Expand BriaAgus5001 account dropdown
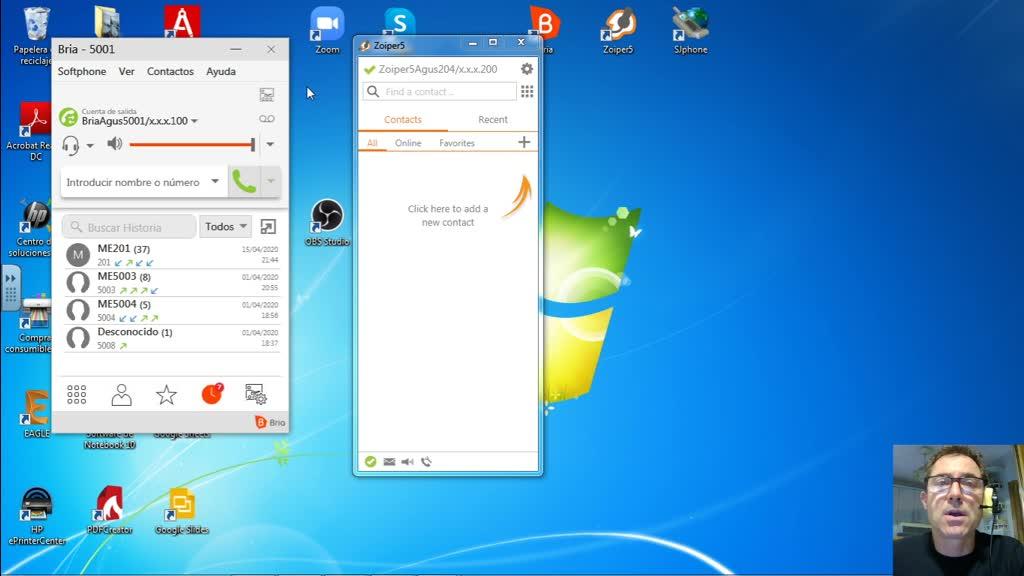Viewport: 1024px width, 576px height. 194,121
